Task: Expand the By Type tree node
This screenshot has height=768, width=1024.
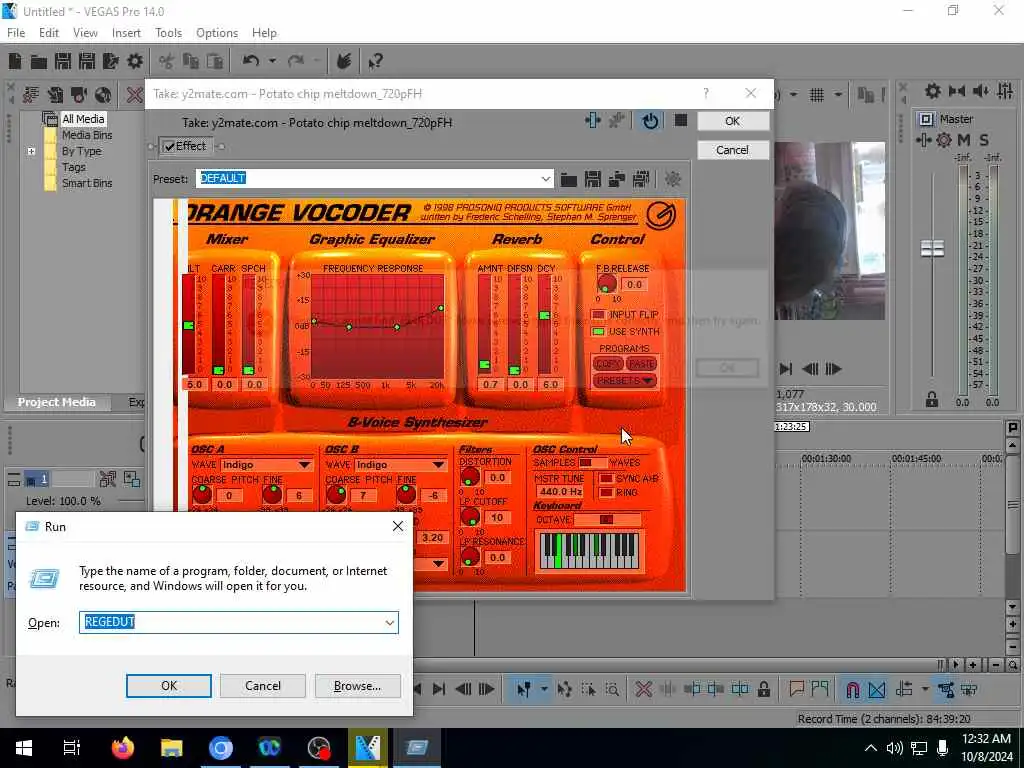Action: click(31, 152)
